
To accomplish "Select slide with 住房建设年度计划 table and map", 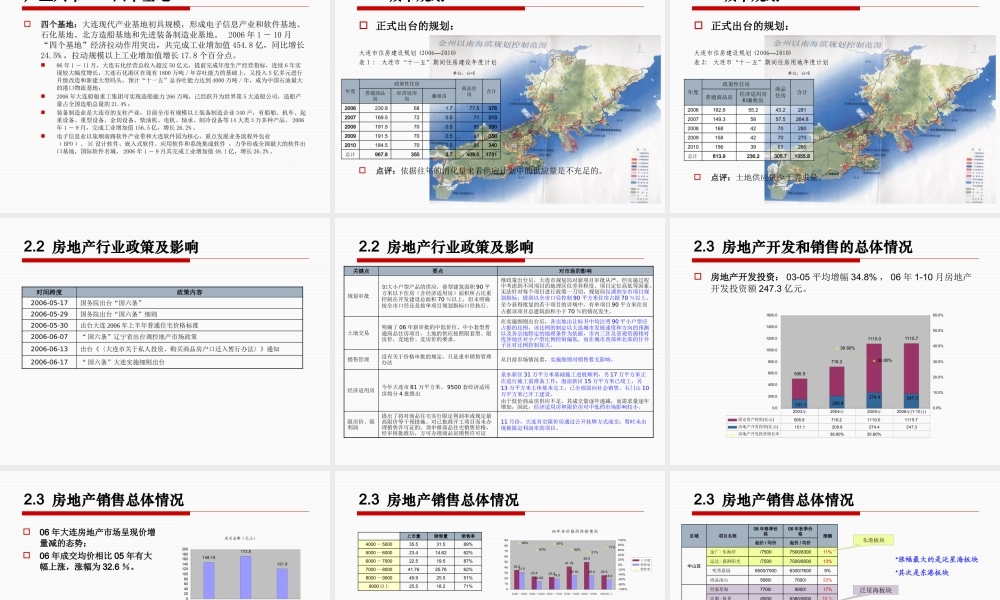I will point(499,105).
